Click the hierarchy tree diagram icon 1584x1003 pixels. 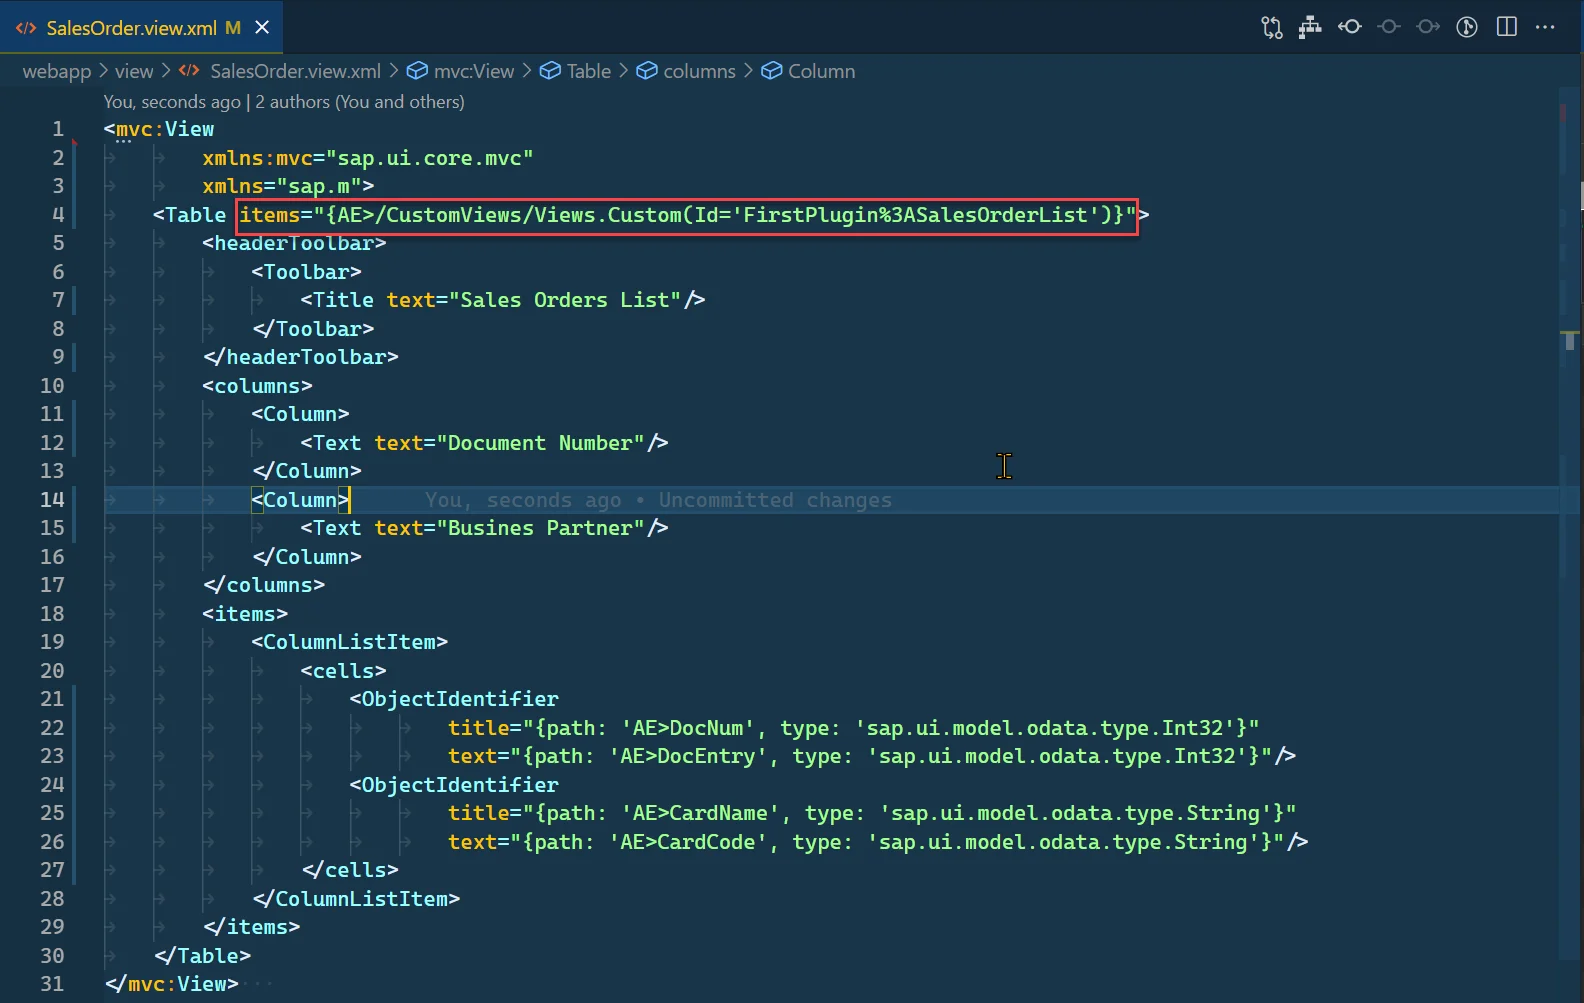[1310, 27]
